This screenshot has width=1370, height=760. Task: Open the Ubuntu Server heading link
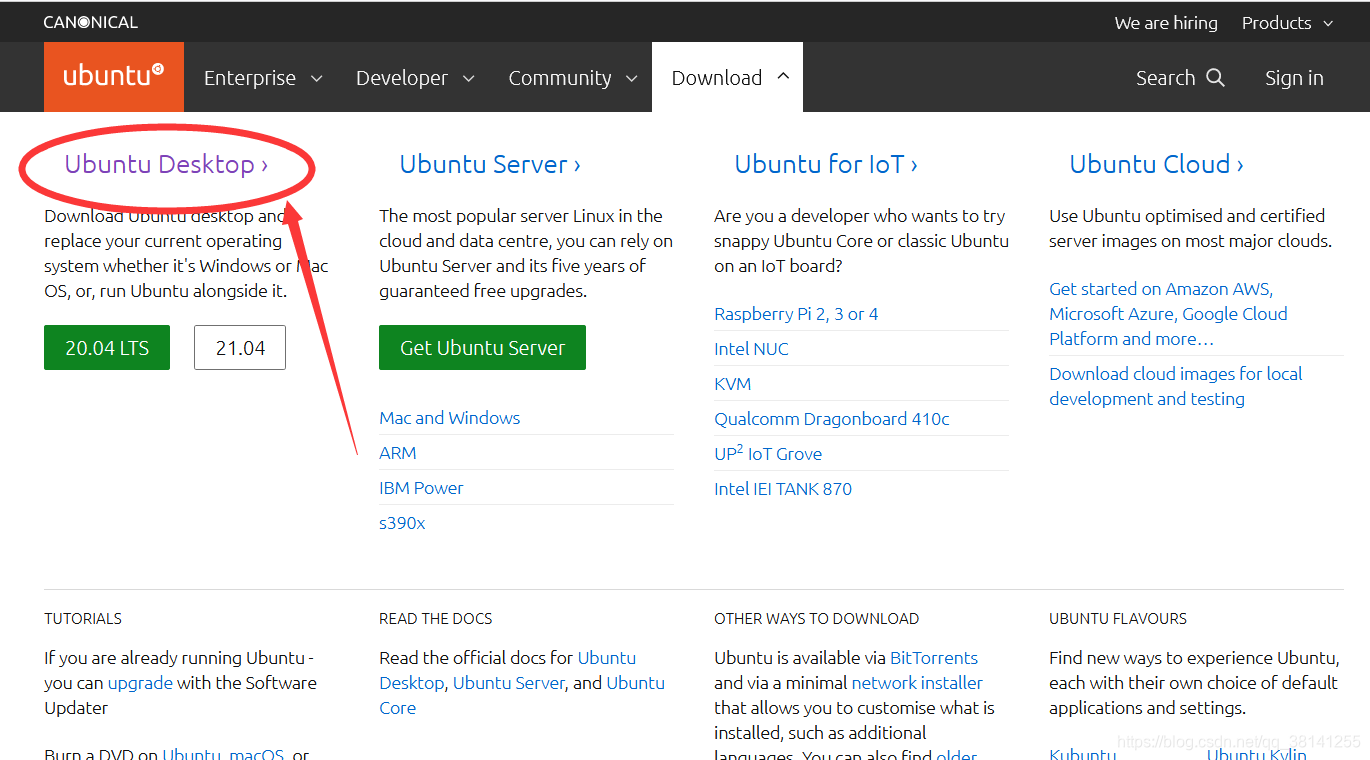pyautogui.click(x=490, y=164)
